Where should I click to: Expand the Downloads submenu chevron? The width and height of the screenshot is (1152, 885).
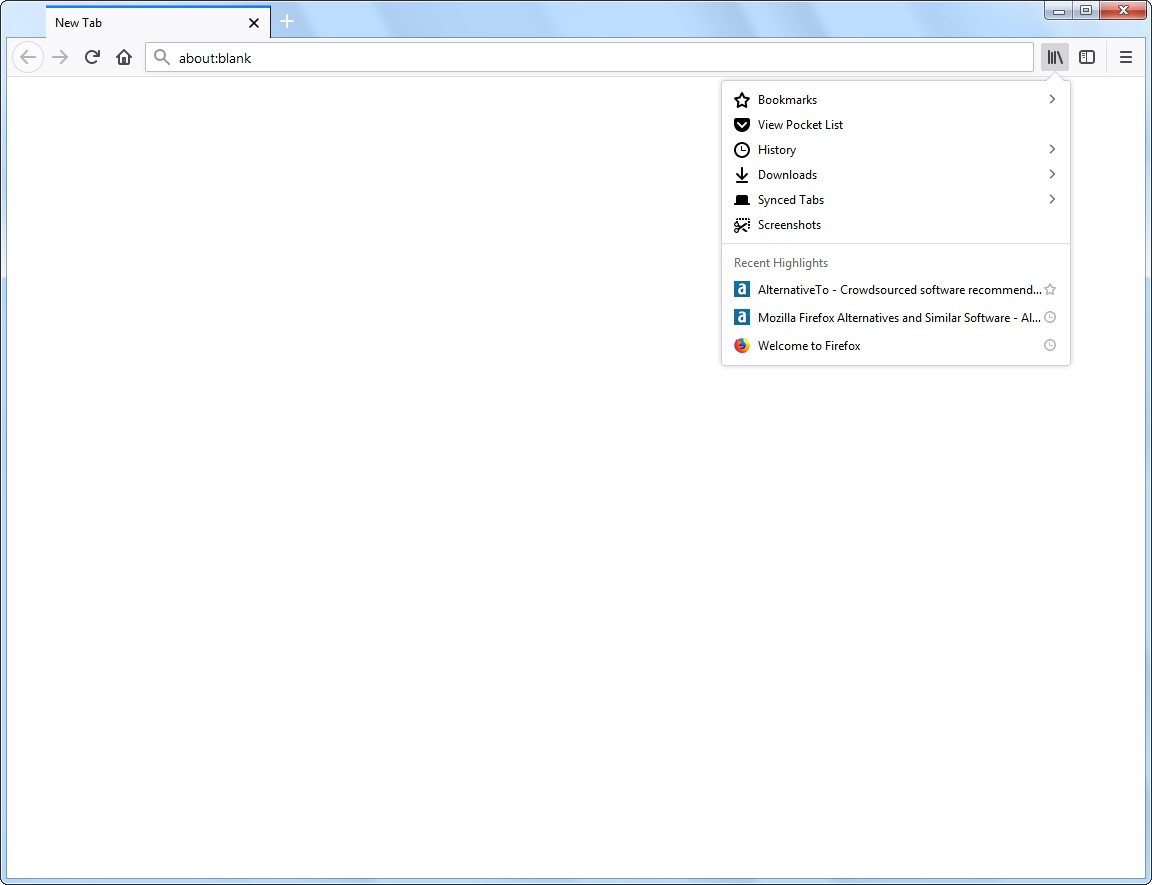tap(1052, 174)
